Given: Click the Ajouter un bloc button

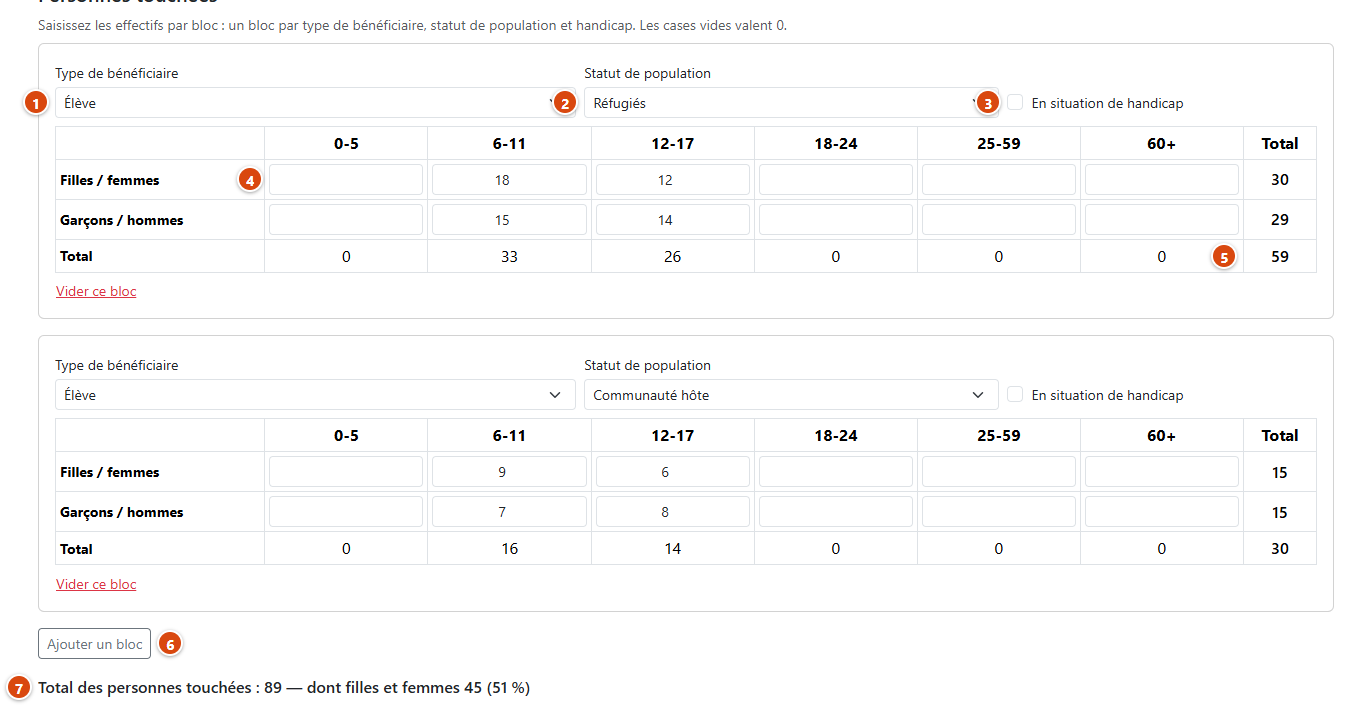Looking at the screenshot, I should [95, 644].
